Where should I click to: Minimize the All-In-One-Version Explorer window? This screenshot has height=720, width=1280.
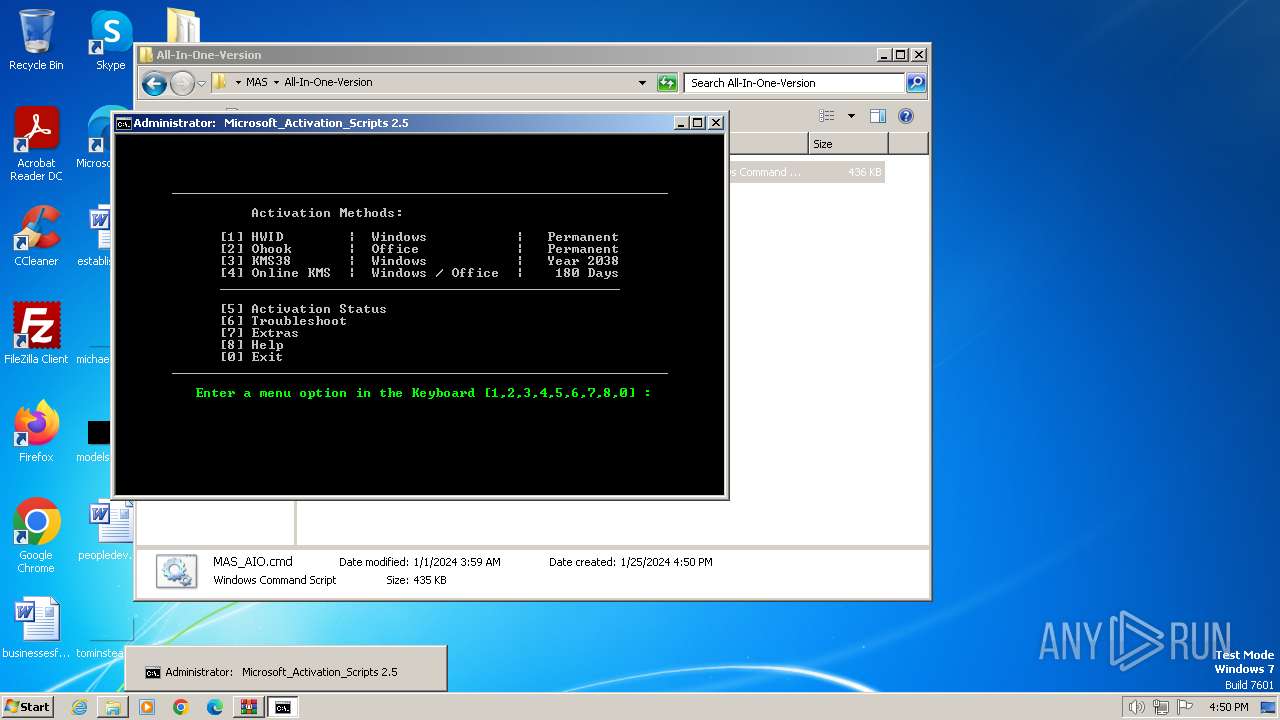coord(883,55)
